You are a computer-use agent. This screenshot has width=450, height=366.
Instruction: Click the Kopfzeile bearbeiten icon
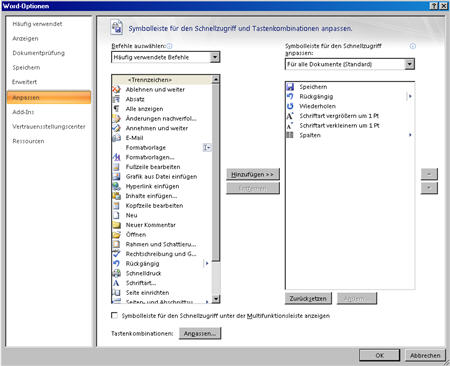116,205
